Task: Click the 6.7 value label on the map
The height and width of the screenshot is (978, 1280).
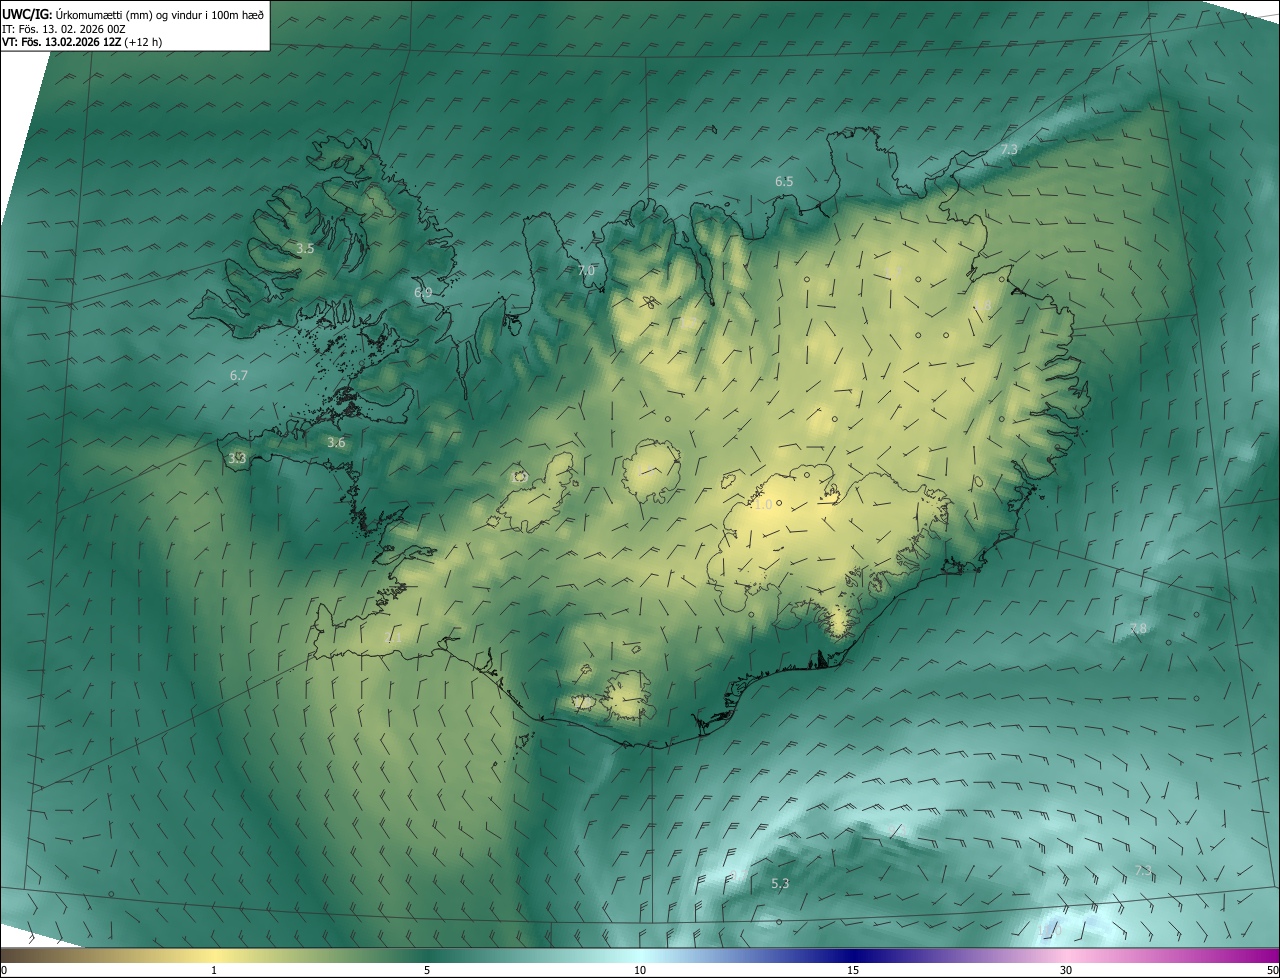Action: pos(239,375)
